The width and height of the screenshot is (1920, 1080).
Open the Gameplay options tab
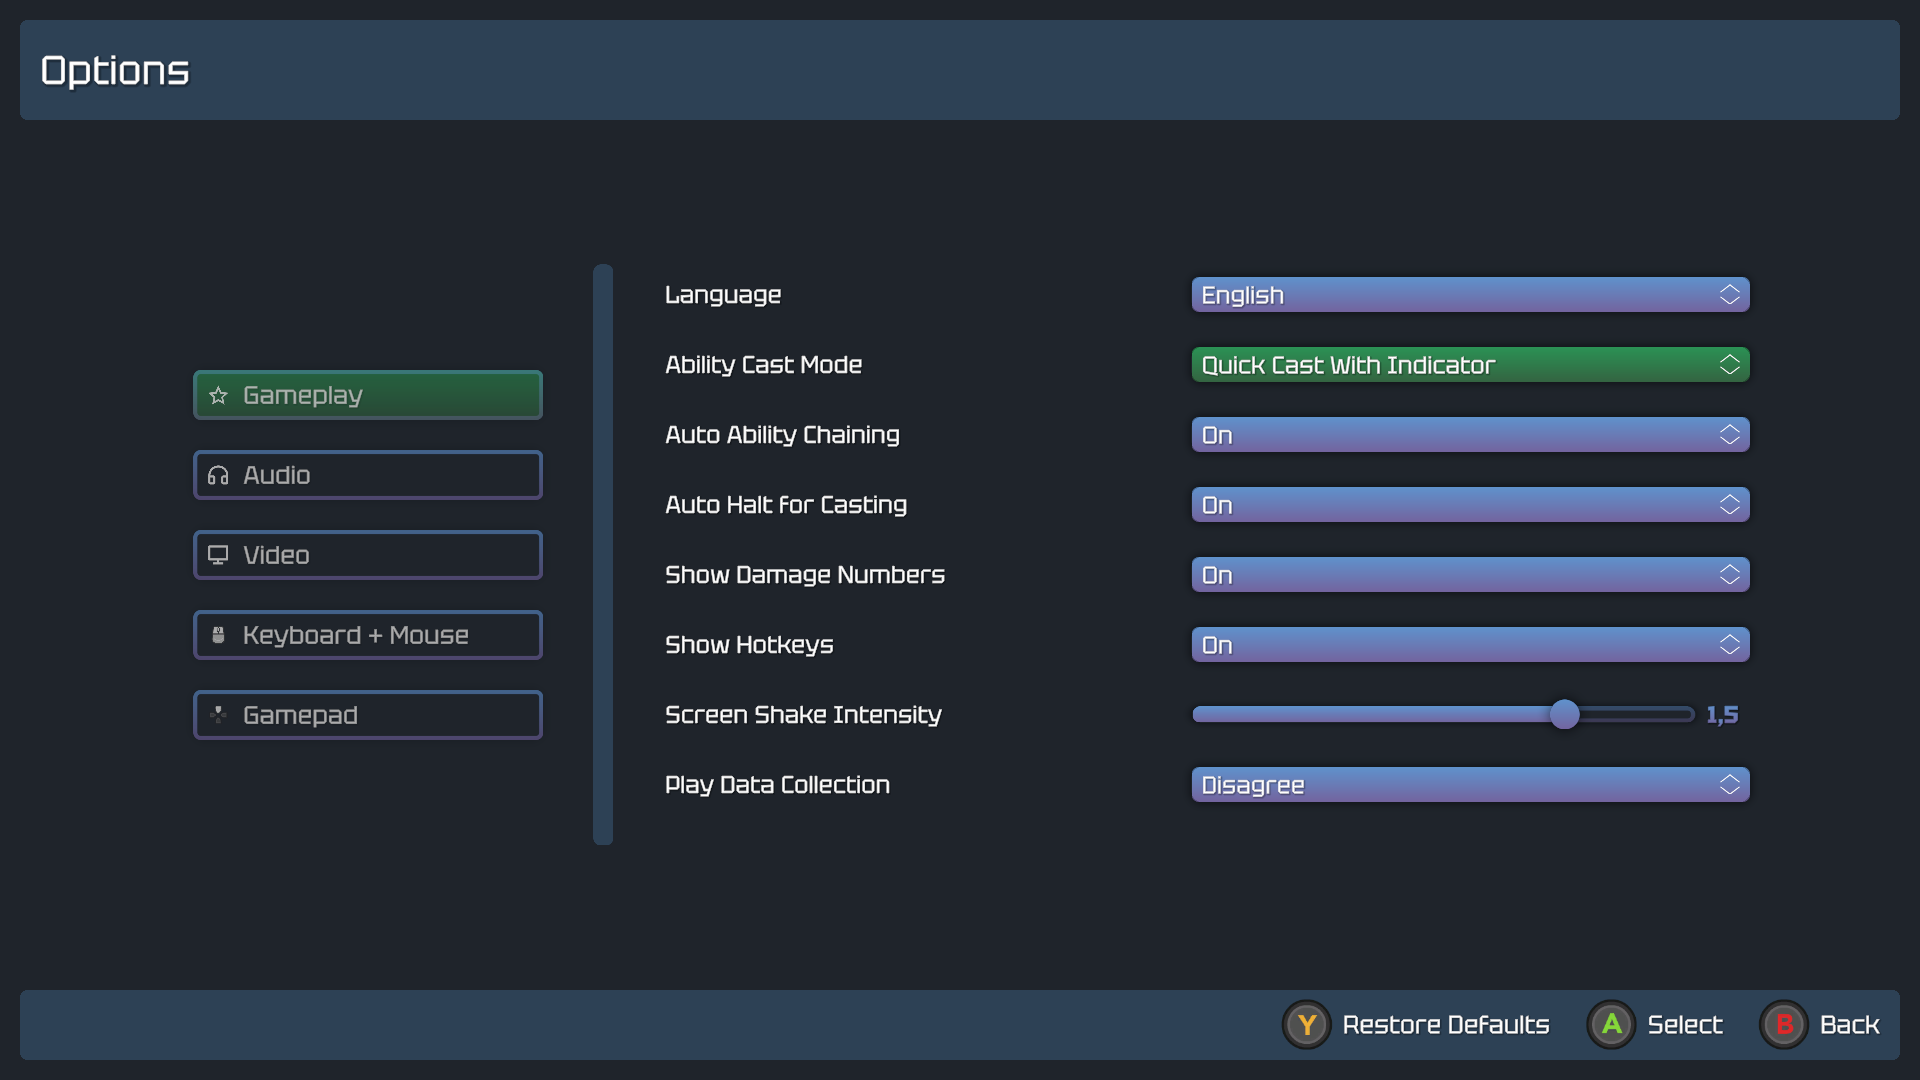pyautogui.click(x=368, y=395)
